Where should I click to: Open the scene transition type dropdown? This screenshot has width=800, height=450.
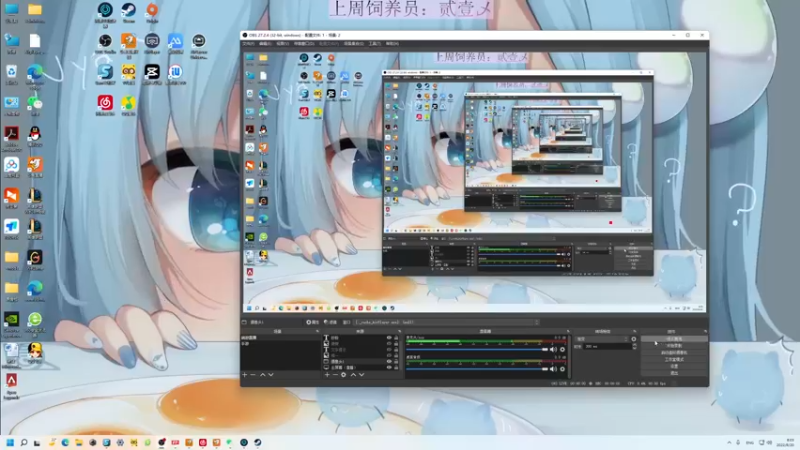[x=603, y=339]
